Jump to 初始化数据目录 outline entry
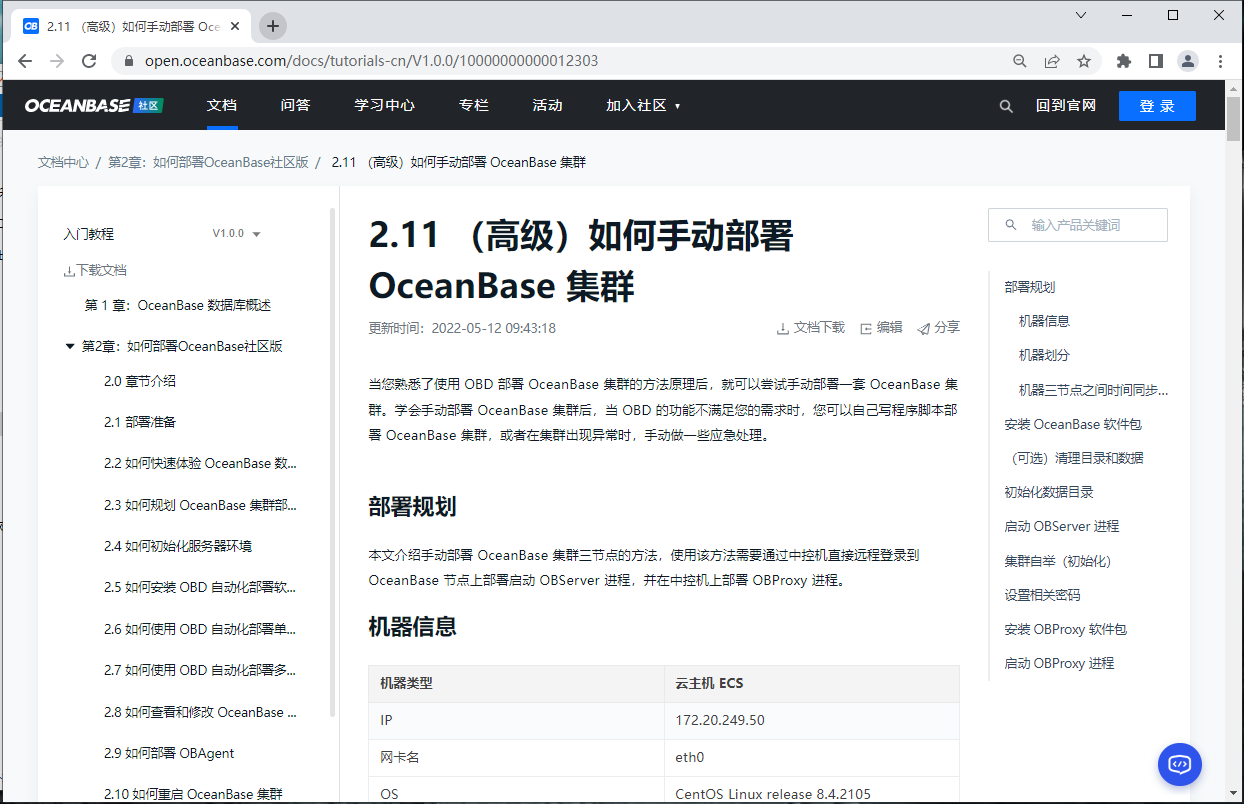 (1049, 492)
